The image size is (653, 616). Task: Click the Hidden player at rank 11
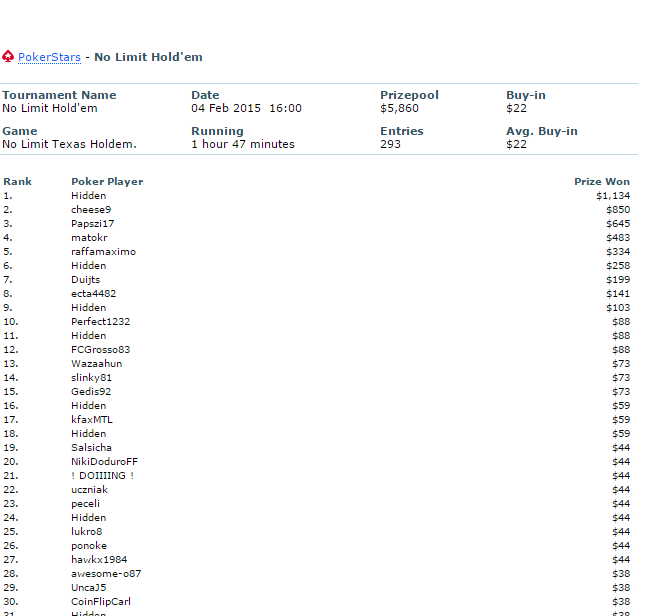pyautogui.click(x=88, y=336)
